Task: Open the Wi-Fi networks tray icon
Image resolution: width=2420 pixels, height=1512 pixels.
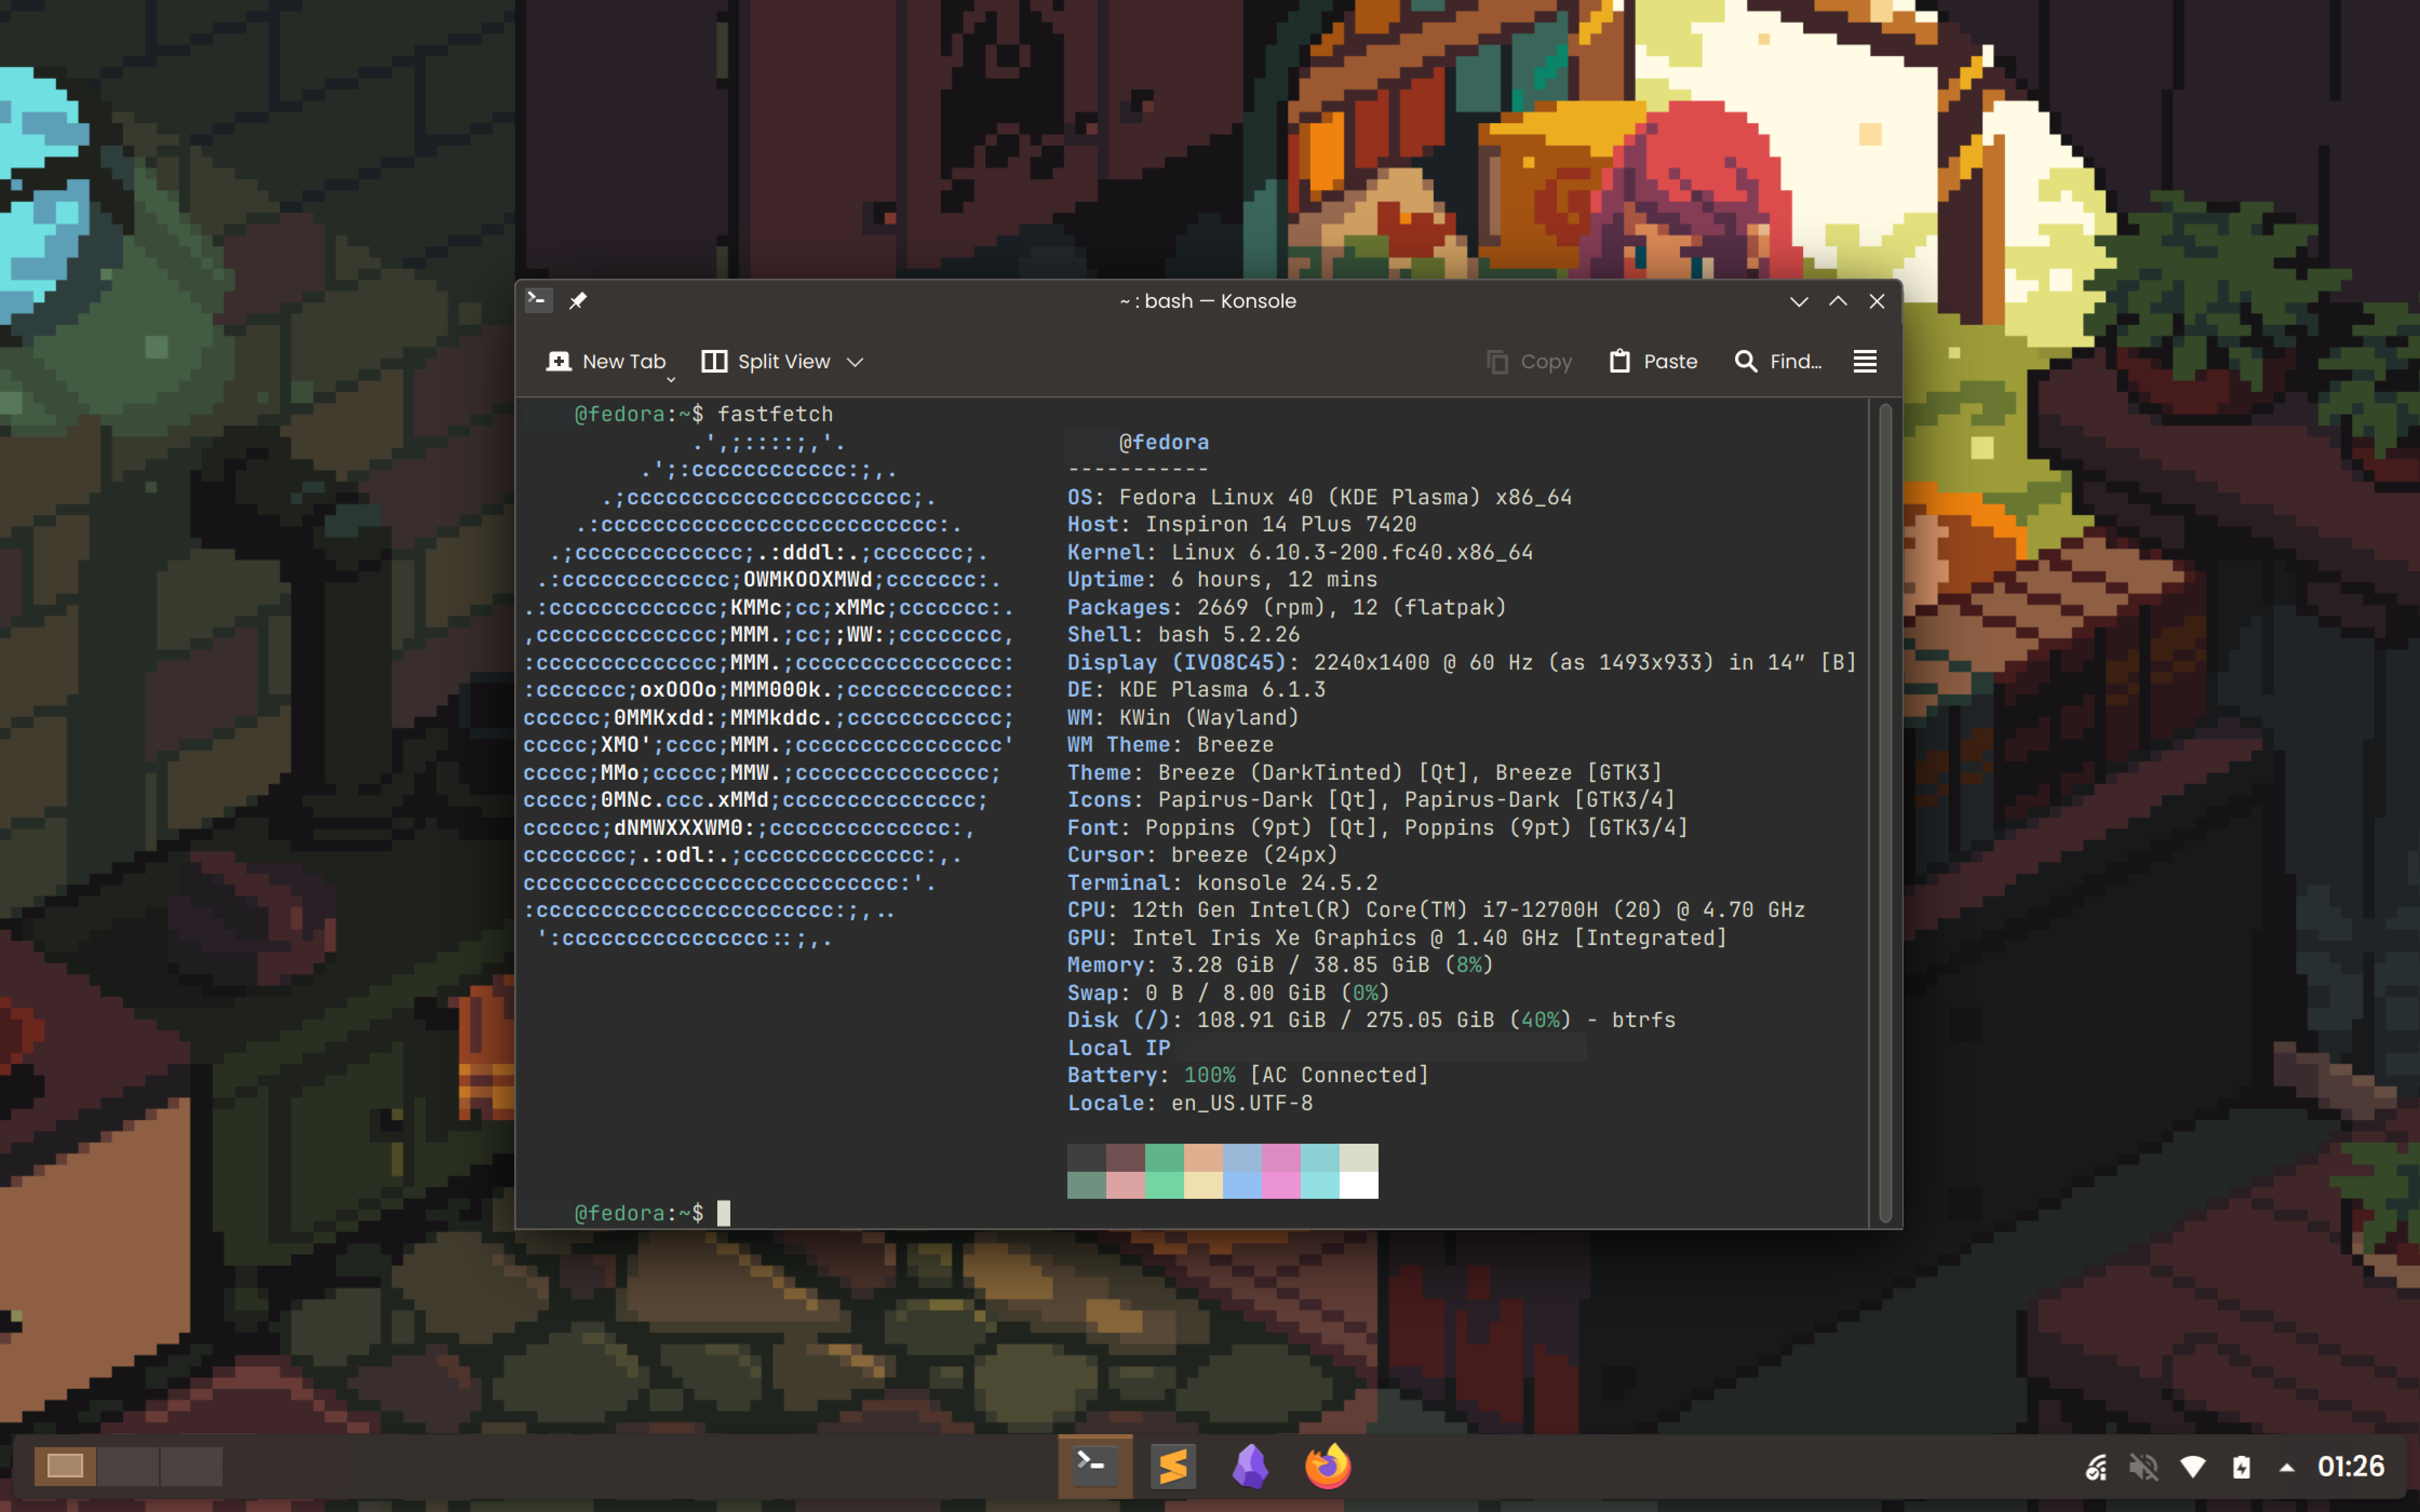Action: tap(2193, 1467)
